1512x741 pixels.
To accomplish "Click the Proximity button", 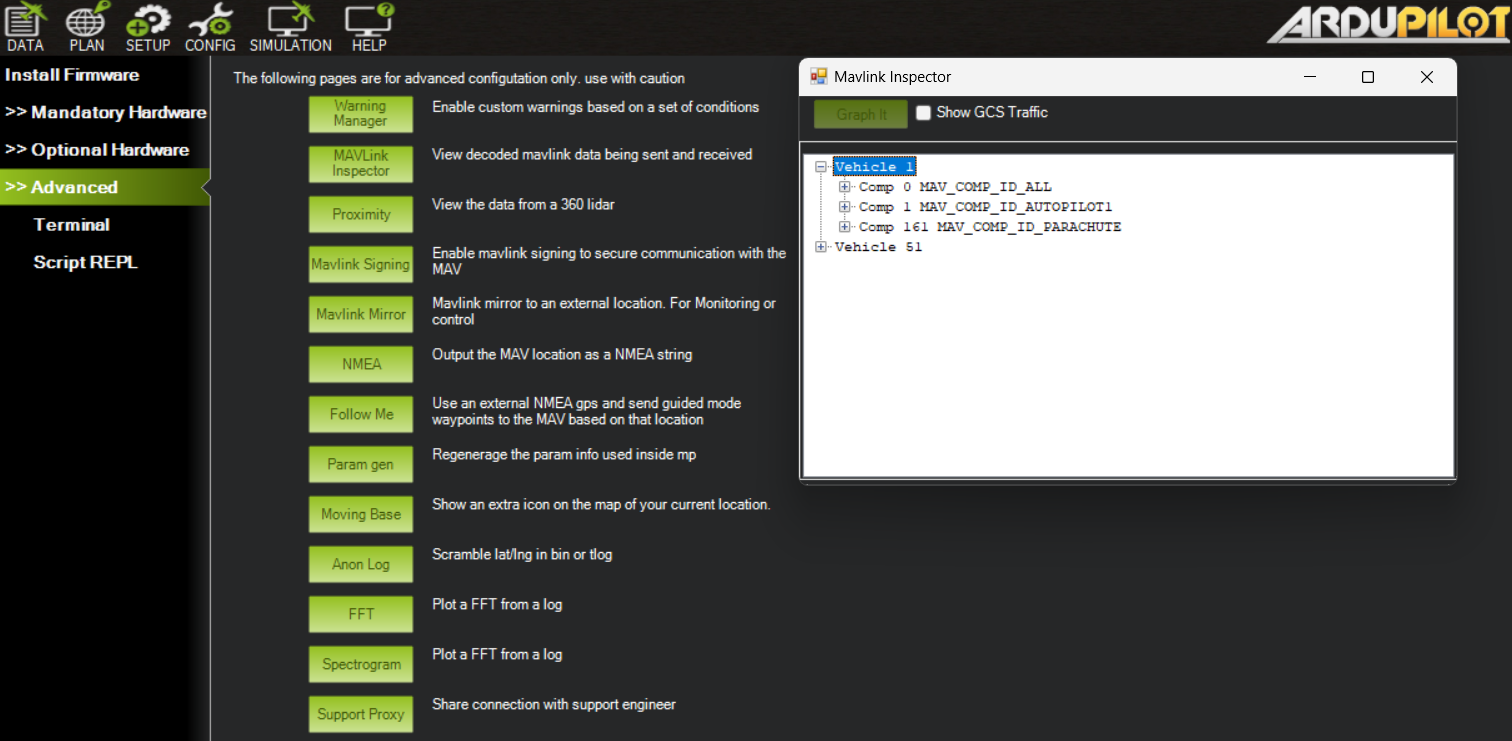I will click(360, 214).
